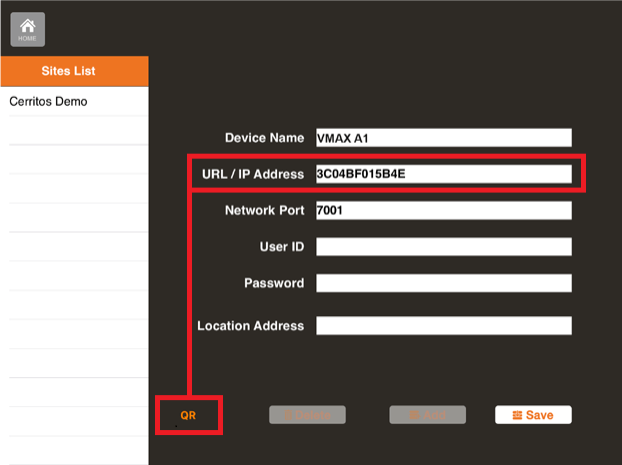Image resolution: width=622 pixels, height=465 pixels.
Task: Click the empty User ID field
Action: point(443,246)
